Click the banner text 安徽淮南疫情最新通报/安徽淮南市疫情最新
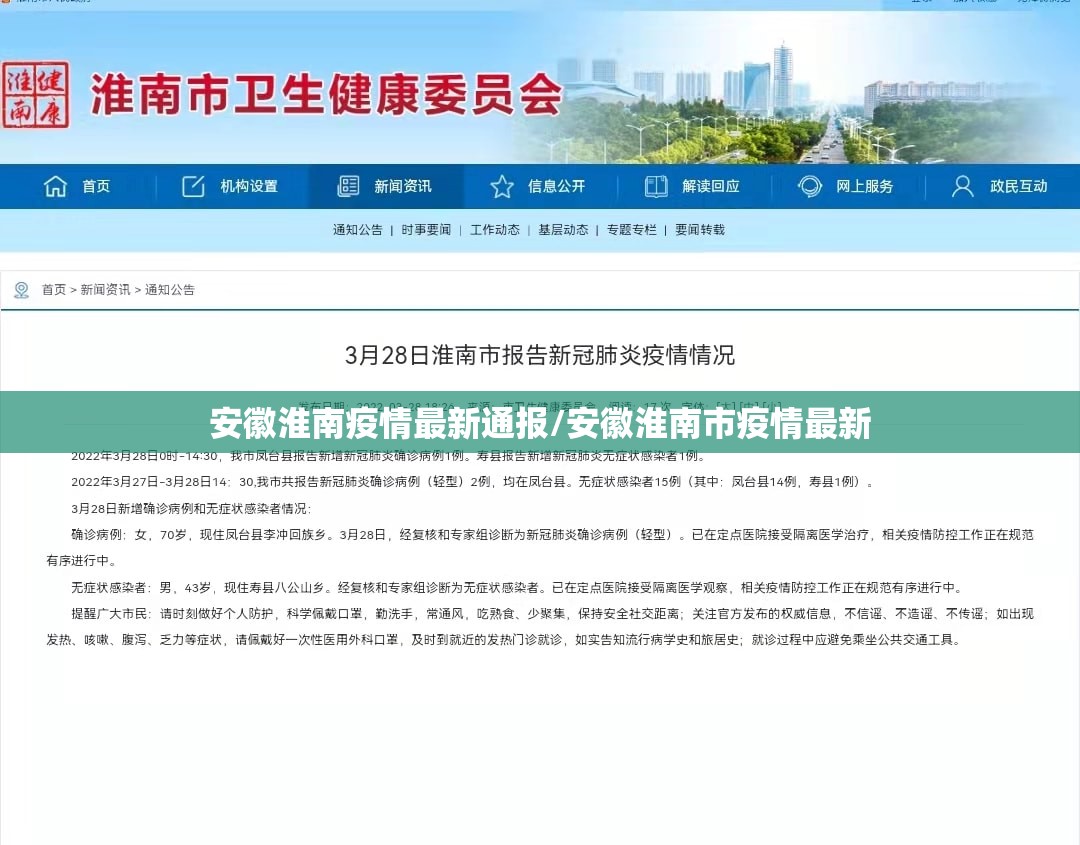 540,424
